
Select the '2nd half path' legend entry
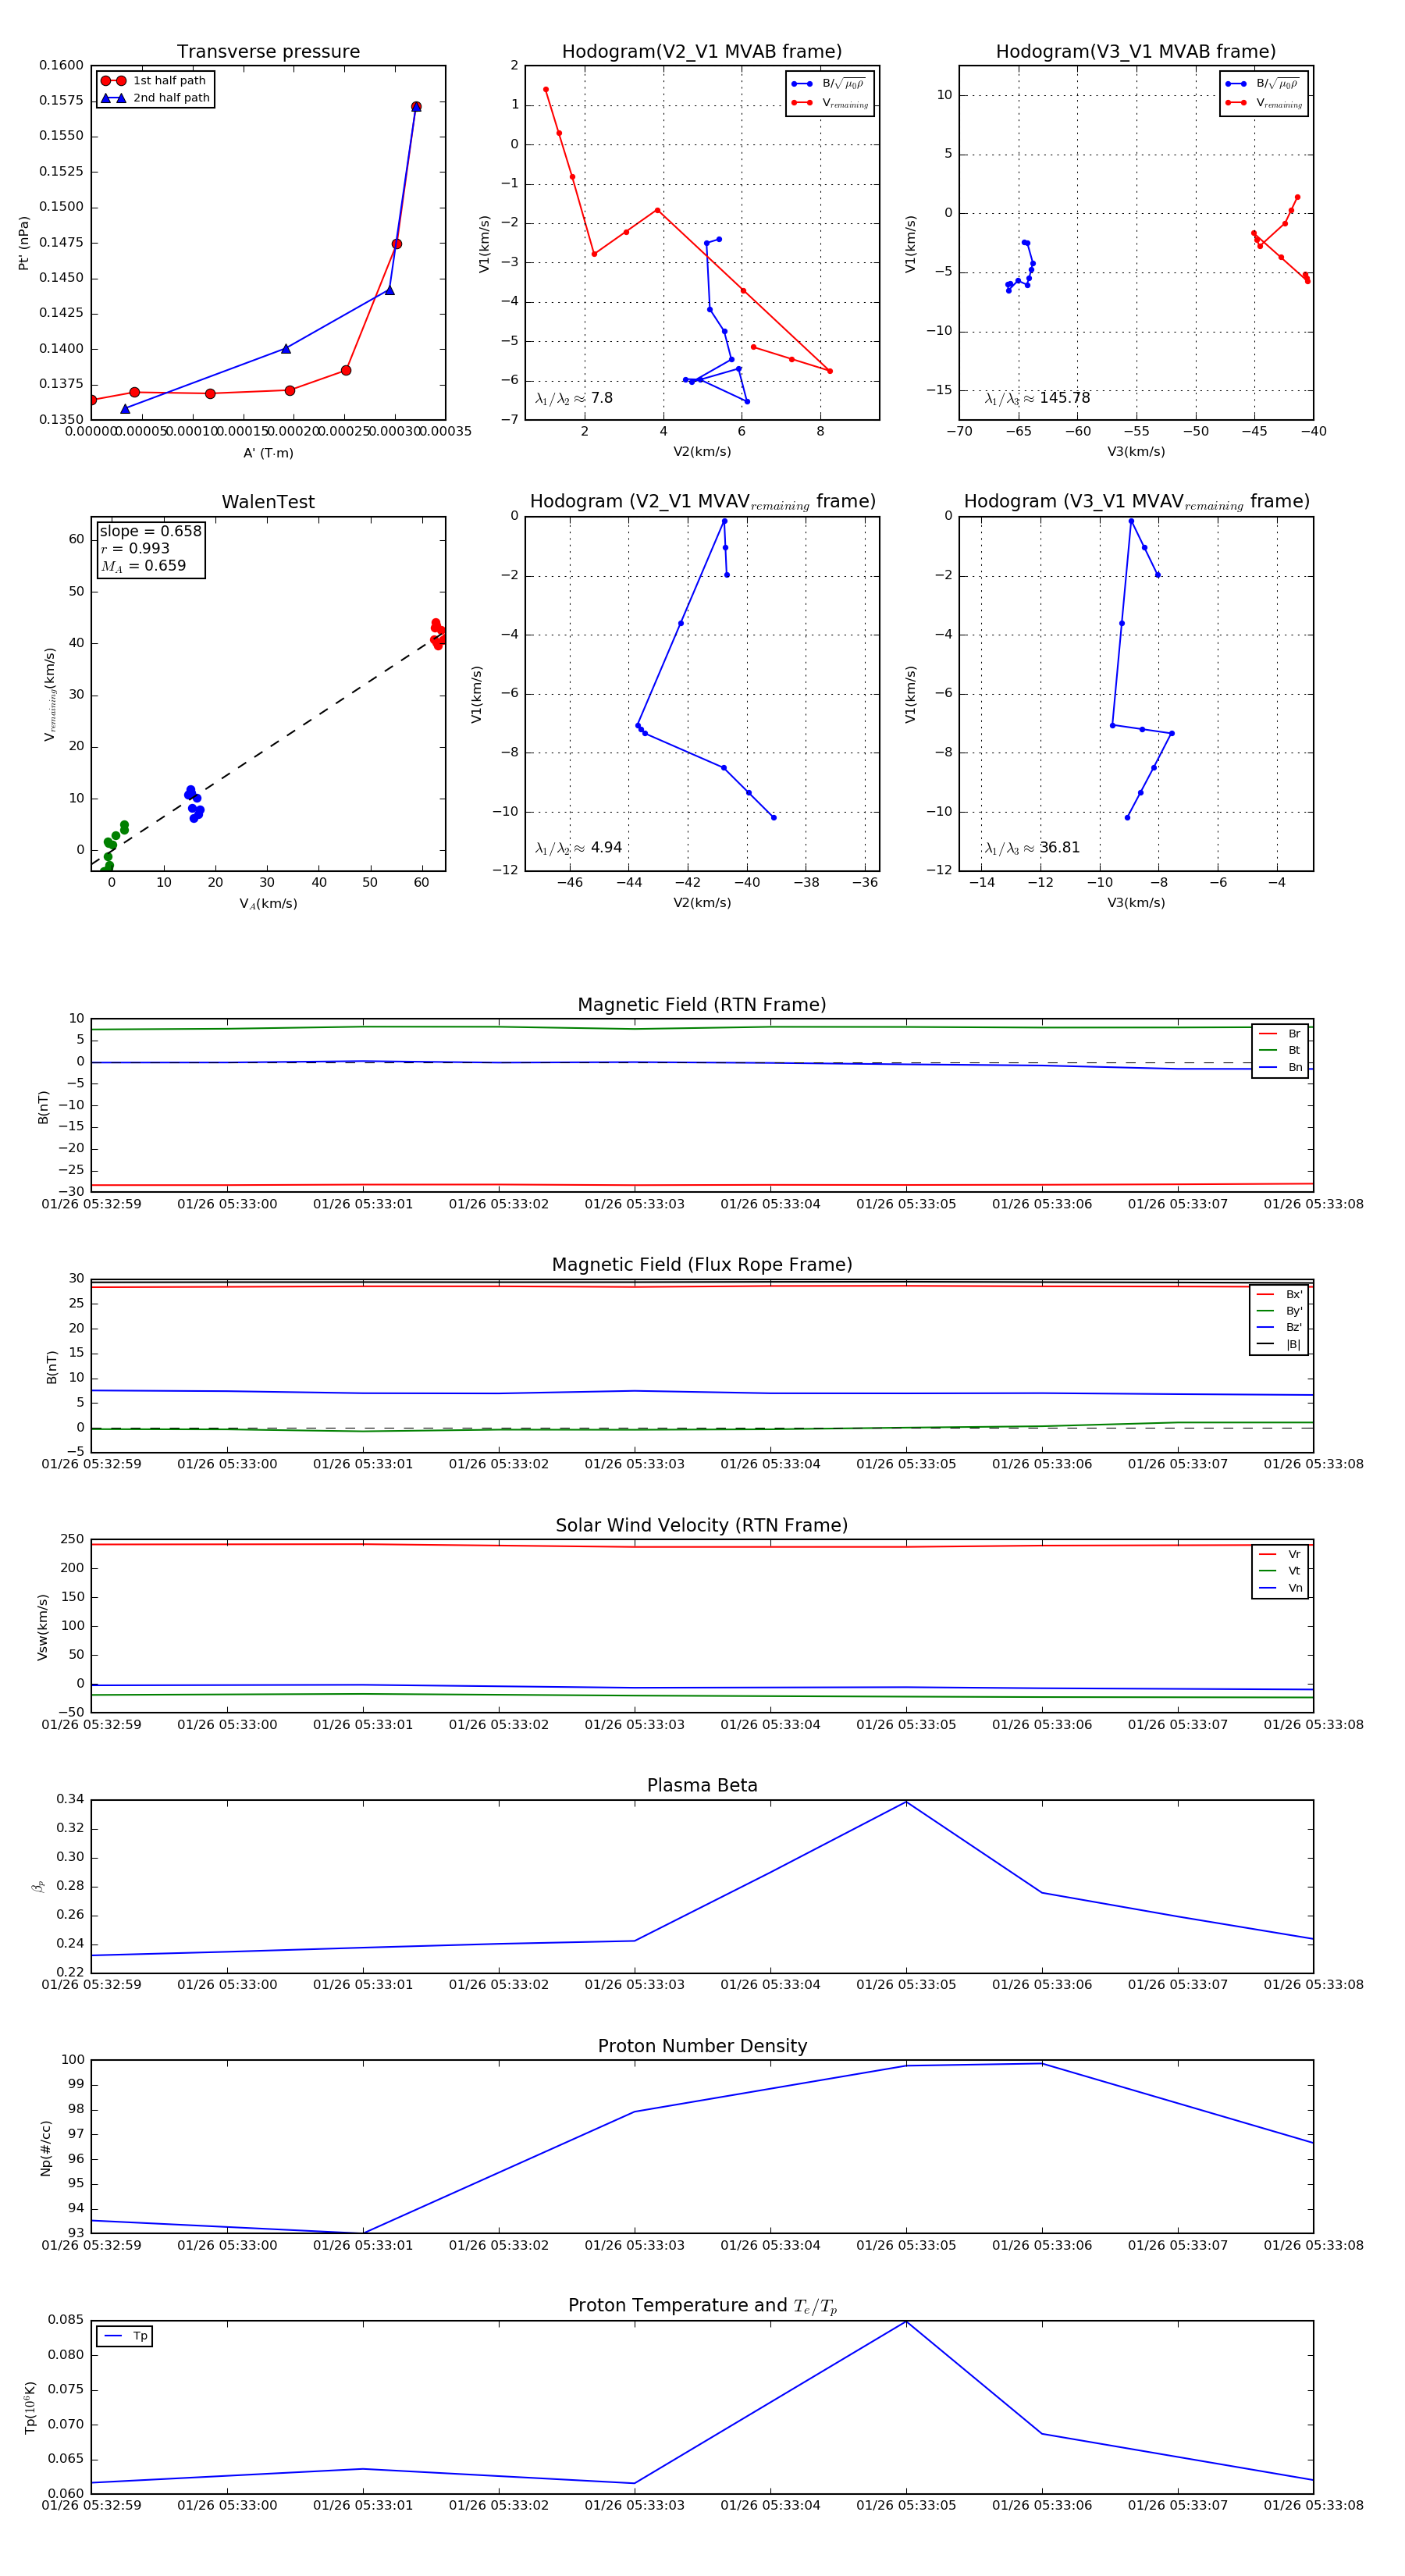(x=156, y=98)
